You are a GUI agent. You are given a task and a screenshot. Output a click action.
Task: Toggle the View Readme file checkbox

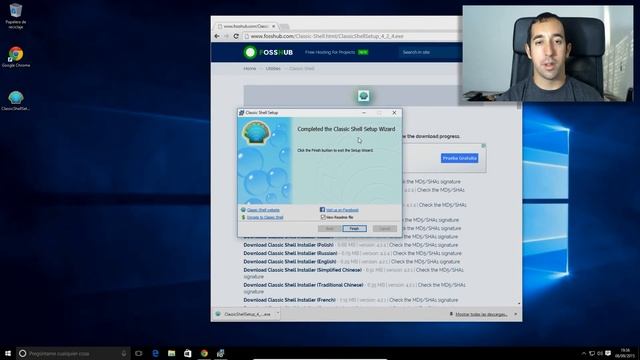coord(323,217)
